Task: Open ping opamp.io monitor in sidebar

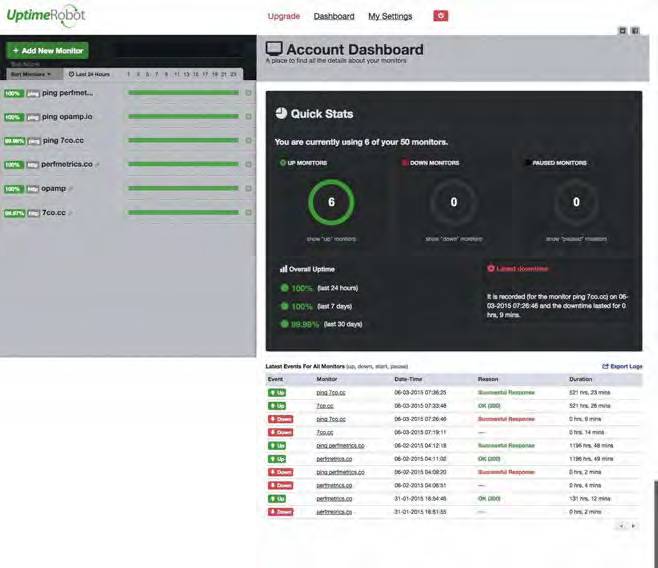Action: [x=67, y=117]
